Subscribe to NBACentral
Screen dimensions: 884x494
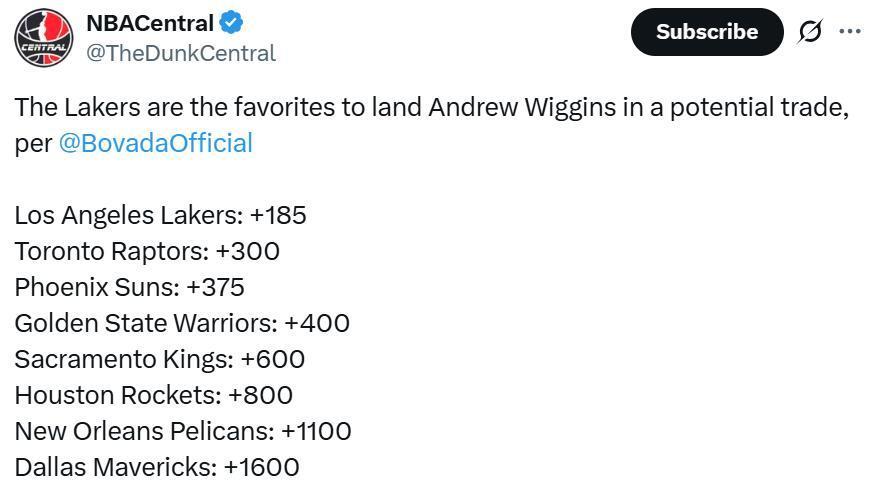click(x=707, y=32)
